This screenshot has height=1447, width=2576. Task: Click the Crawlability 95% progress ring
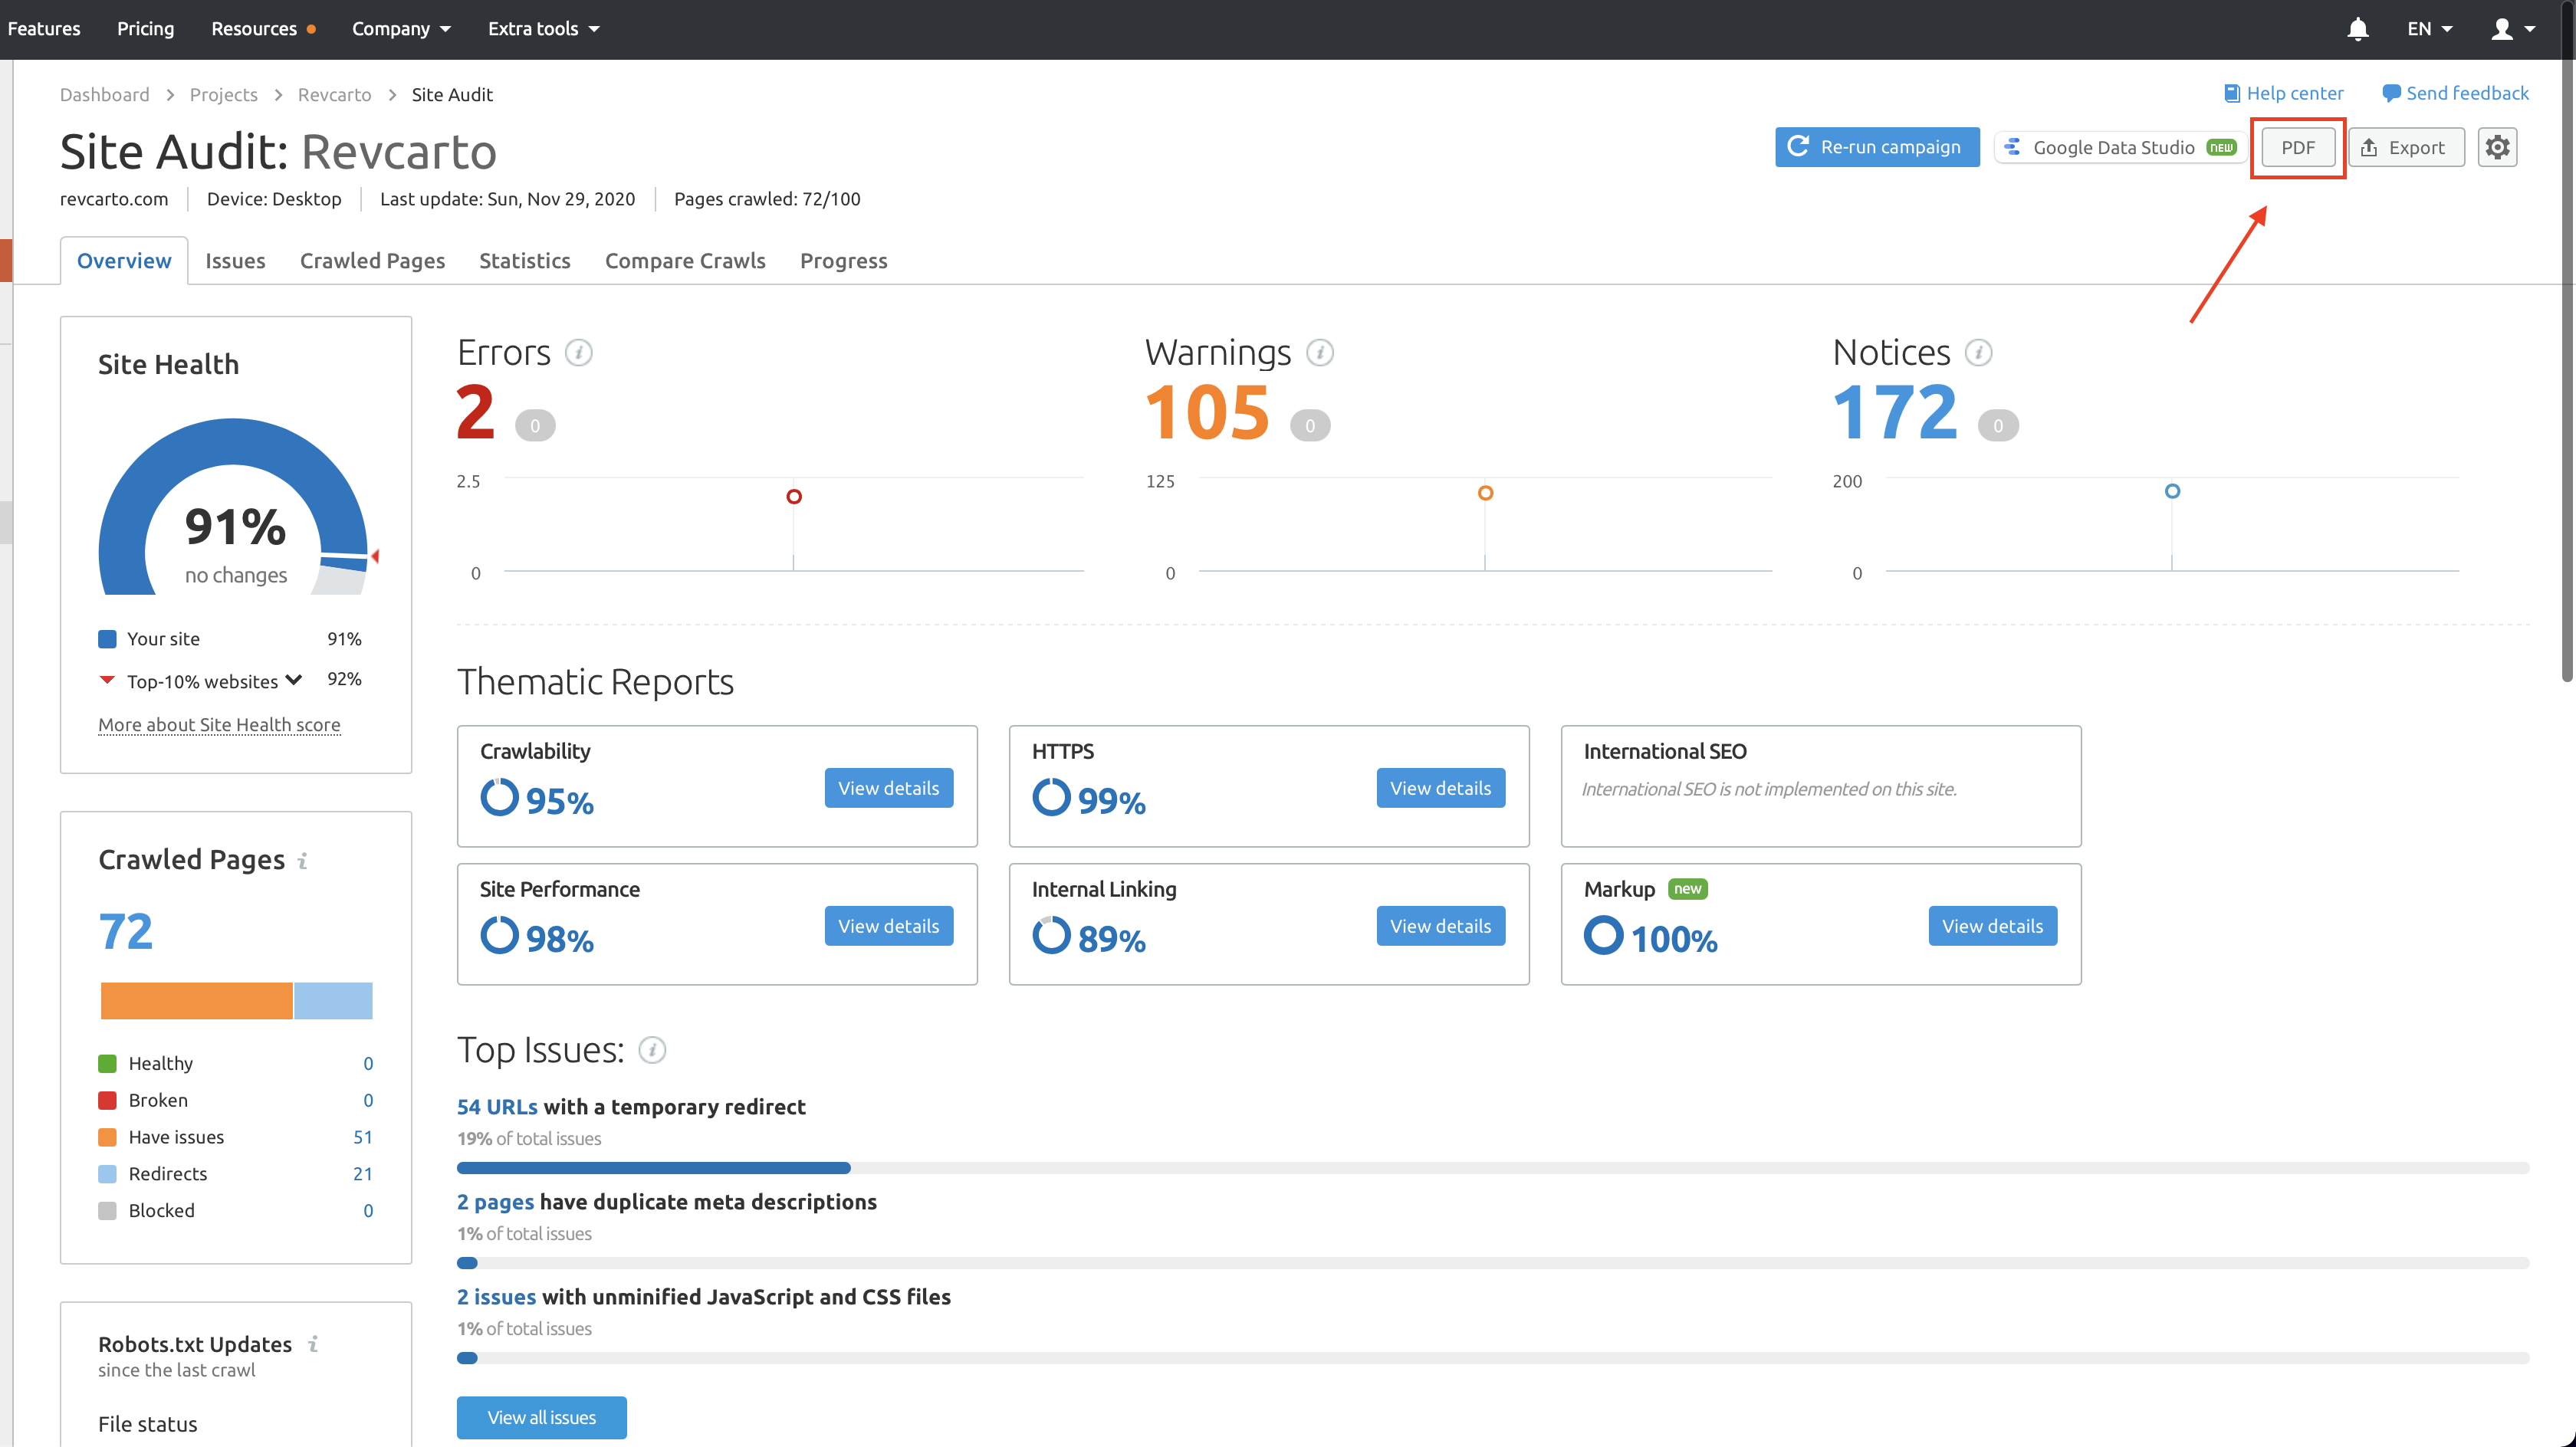pyautogui.click(x=499, y=798)
